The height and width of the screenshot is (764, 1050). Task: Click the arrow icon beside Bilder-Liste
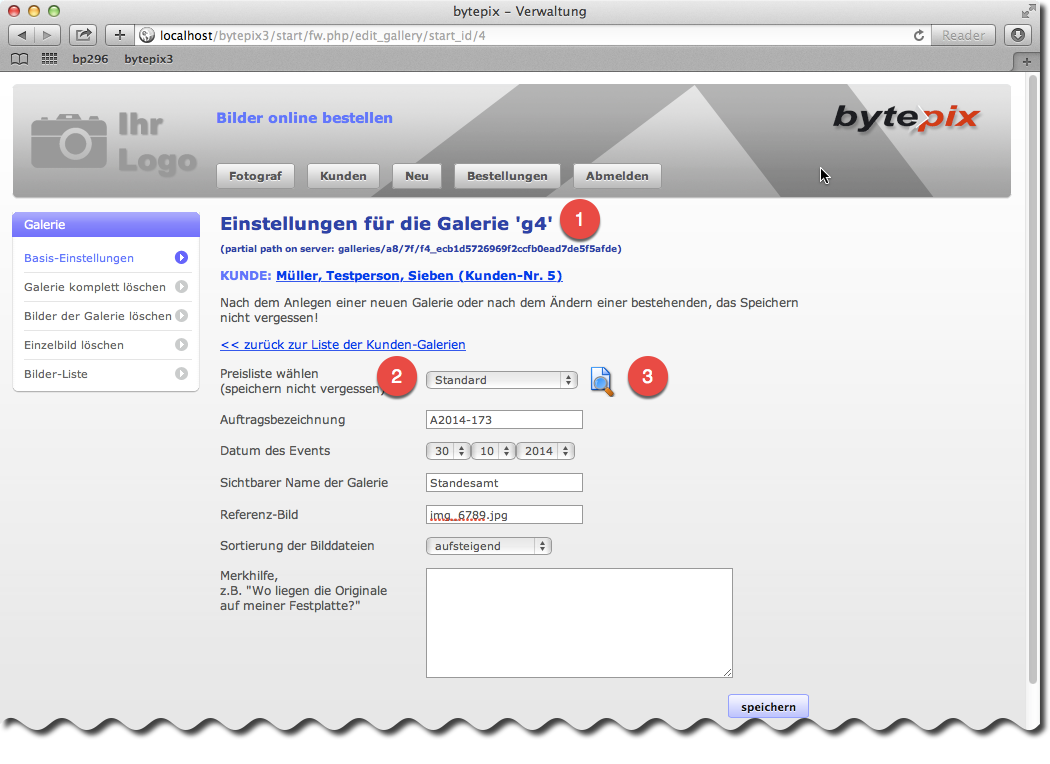click(181, 374)
